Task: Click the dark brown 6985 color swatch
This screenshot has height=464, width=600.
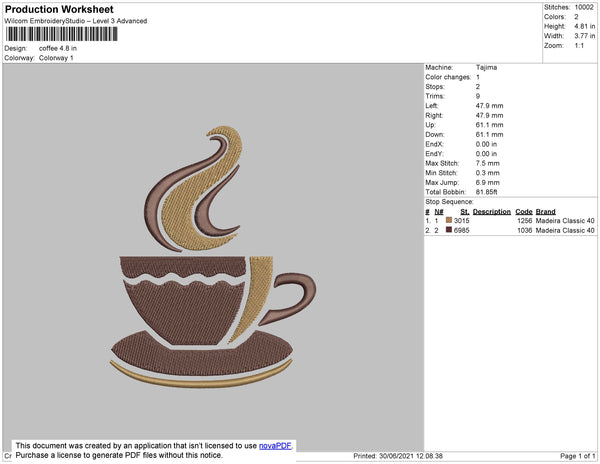Action: (x=449, y=230)
